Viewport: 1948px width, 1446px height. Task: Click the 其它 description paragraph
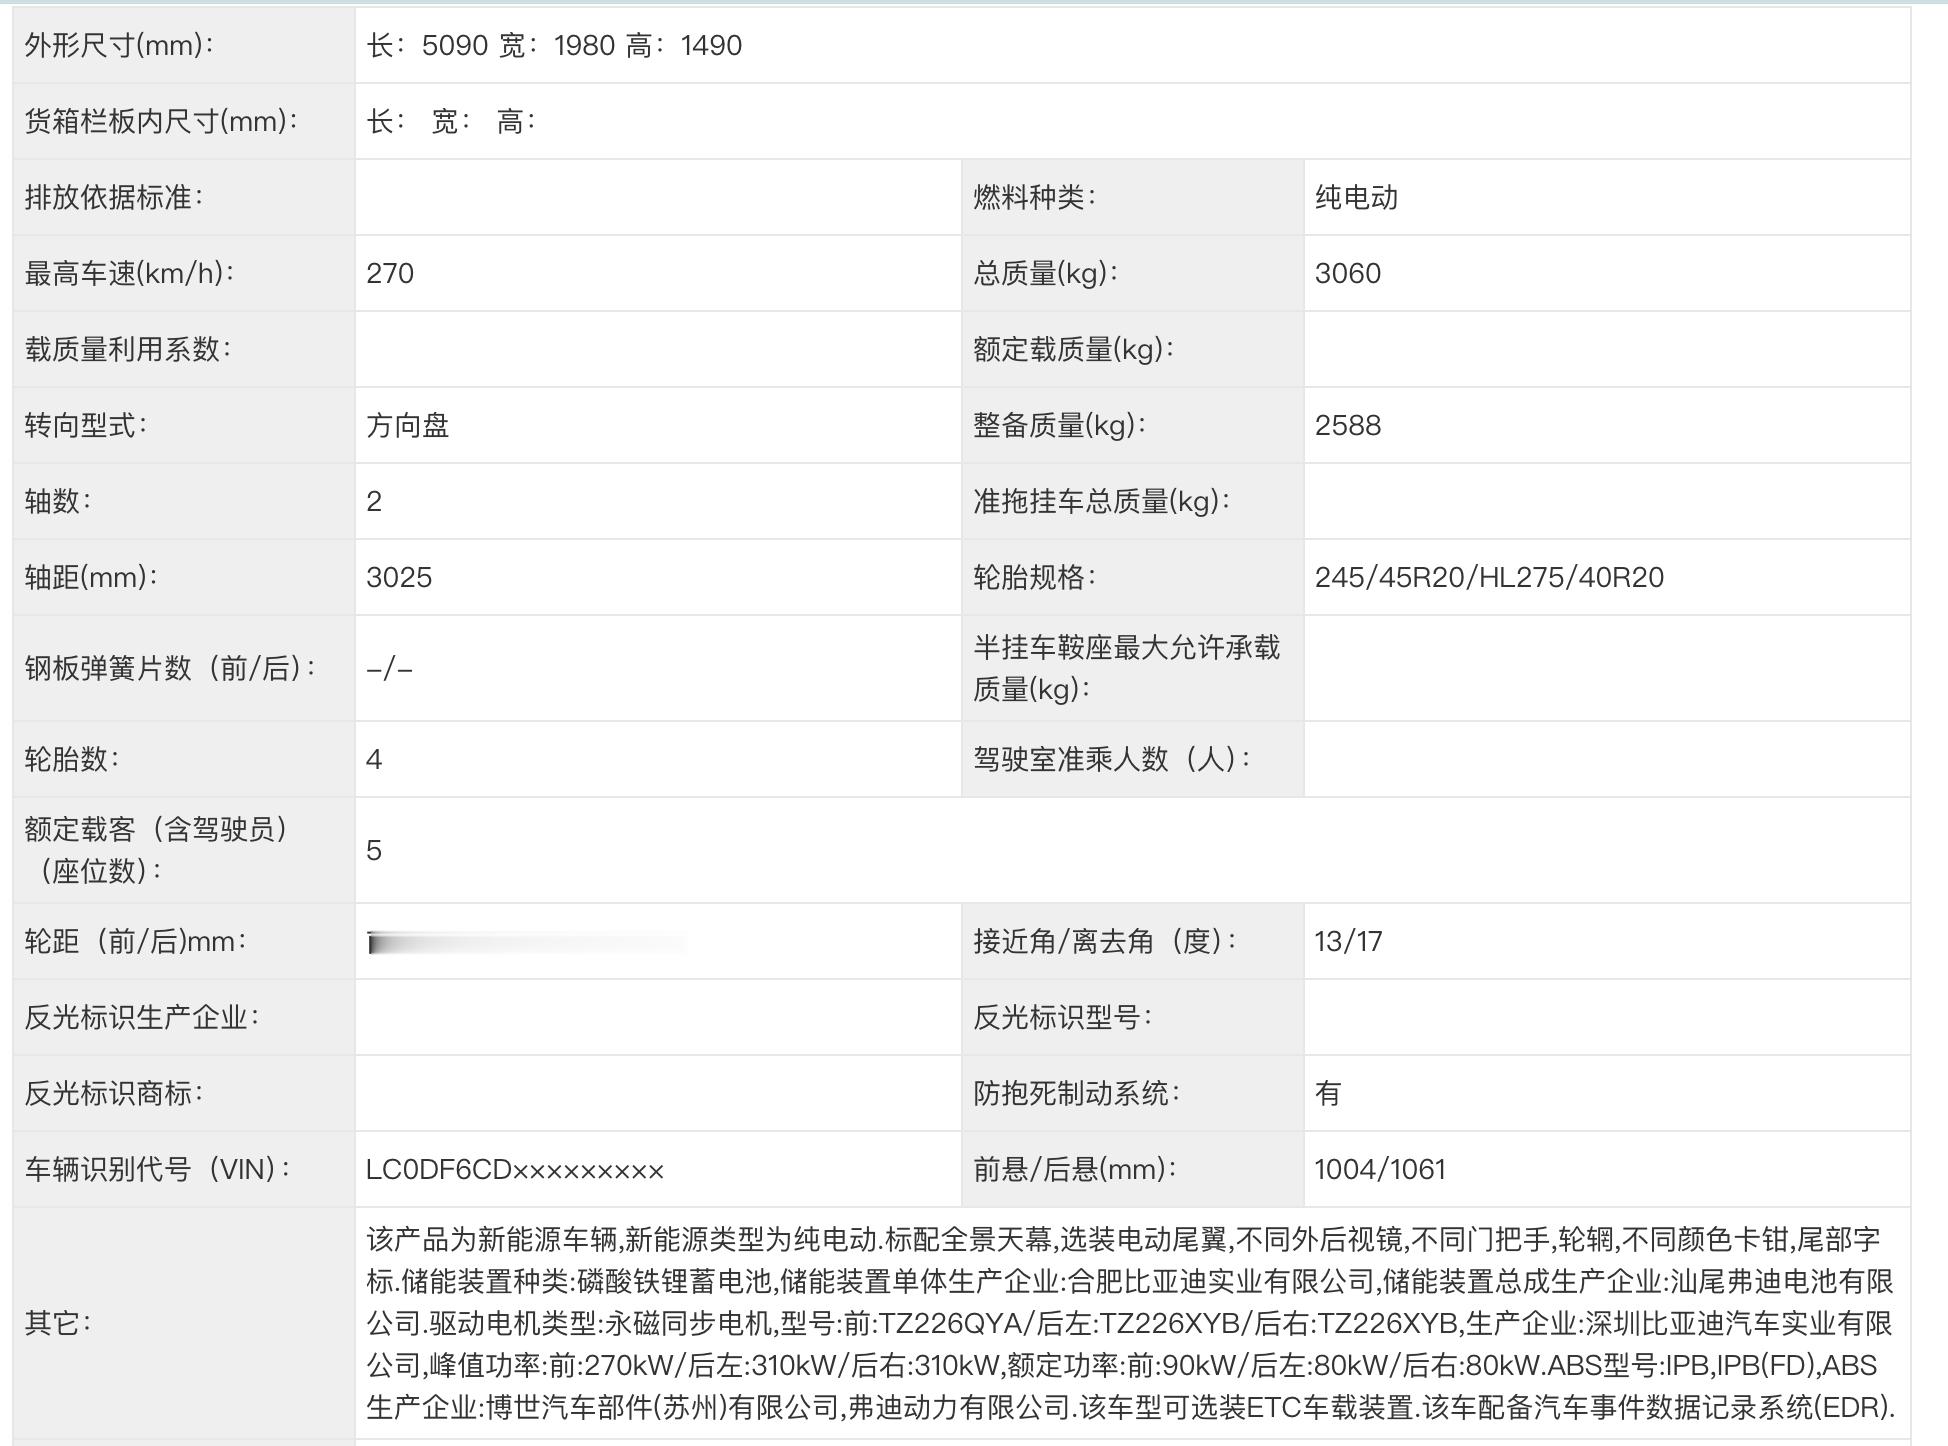click(x=1130, y=1323)
